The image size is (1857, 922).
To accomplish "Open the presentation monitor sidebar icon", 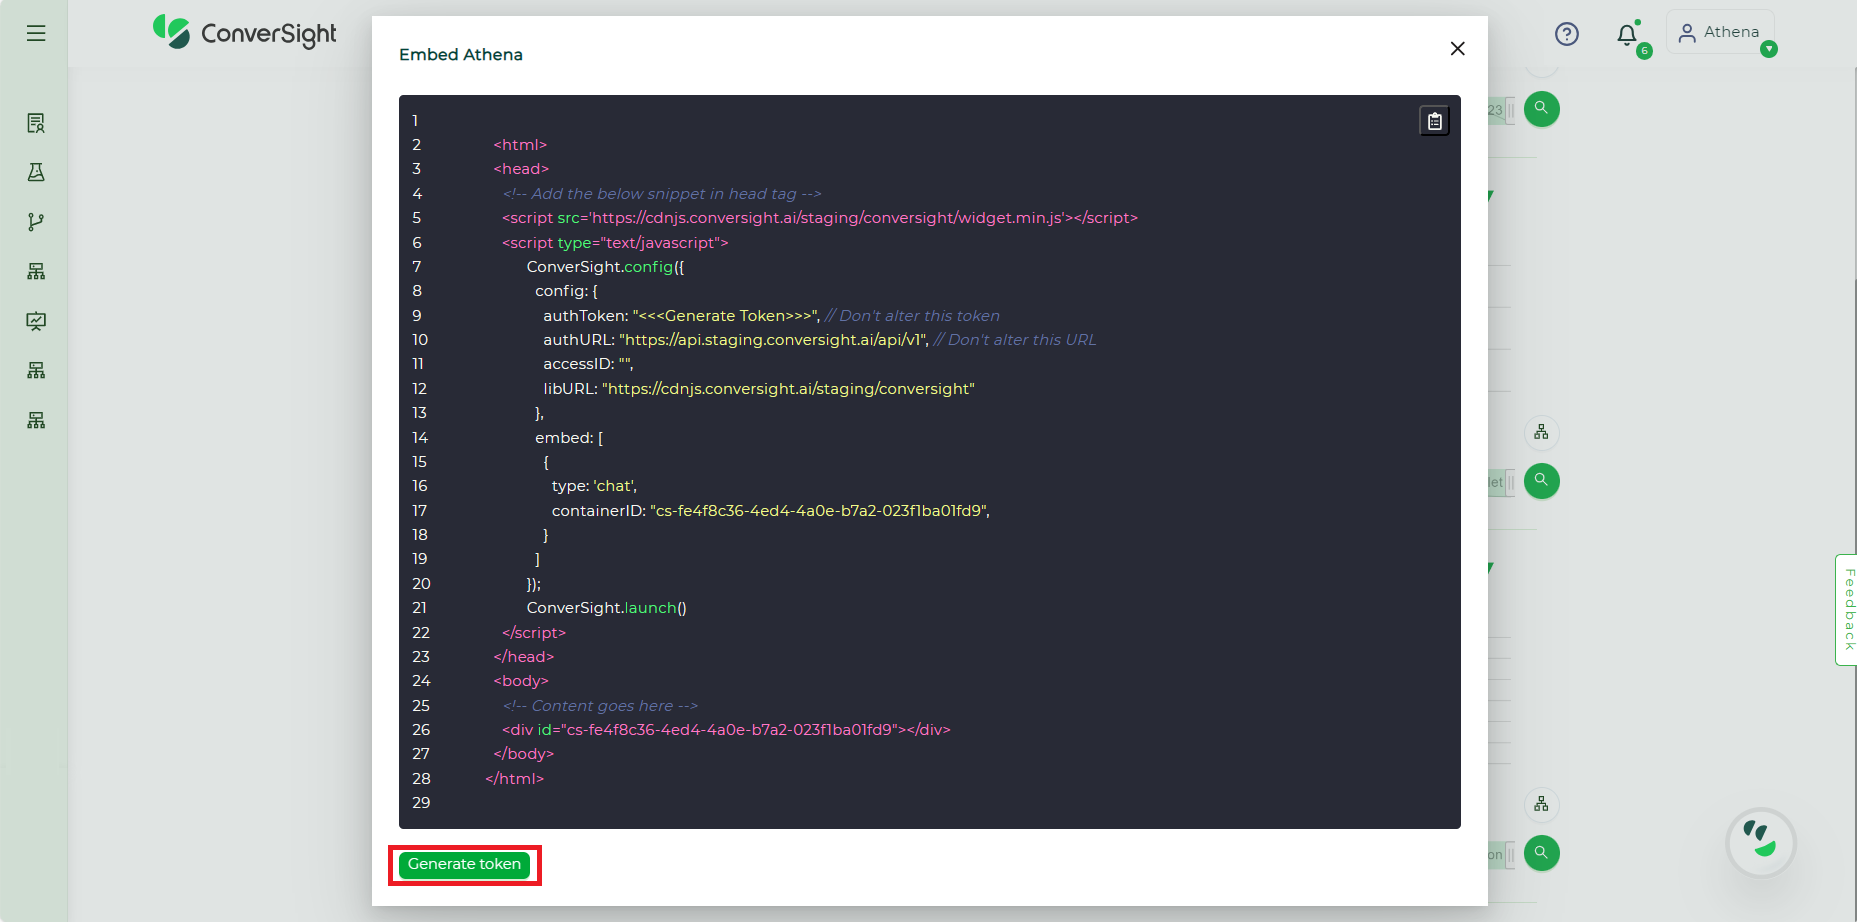I will pos(36,321).
